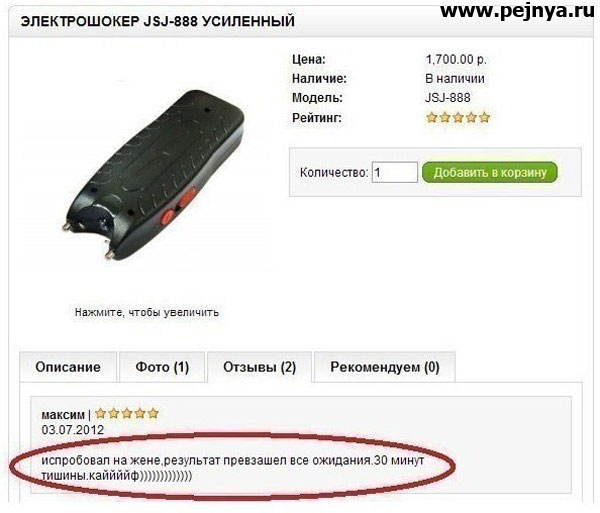Click the Количество quantity input field
600x513 pixels.
click(395, 172)
